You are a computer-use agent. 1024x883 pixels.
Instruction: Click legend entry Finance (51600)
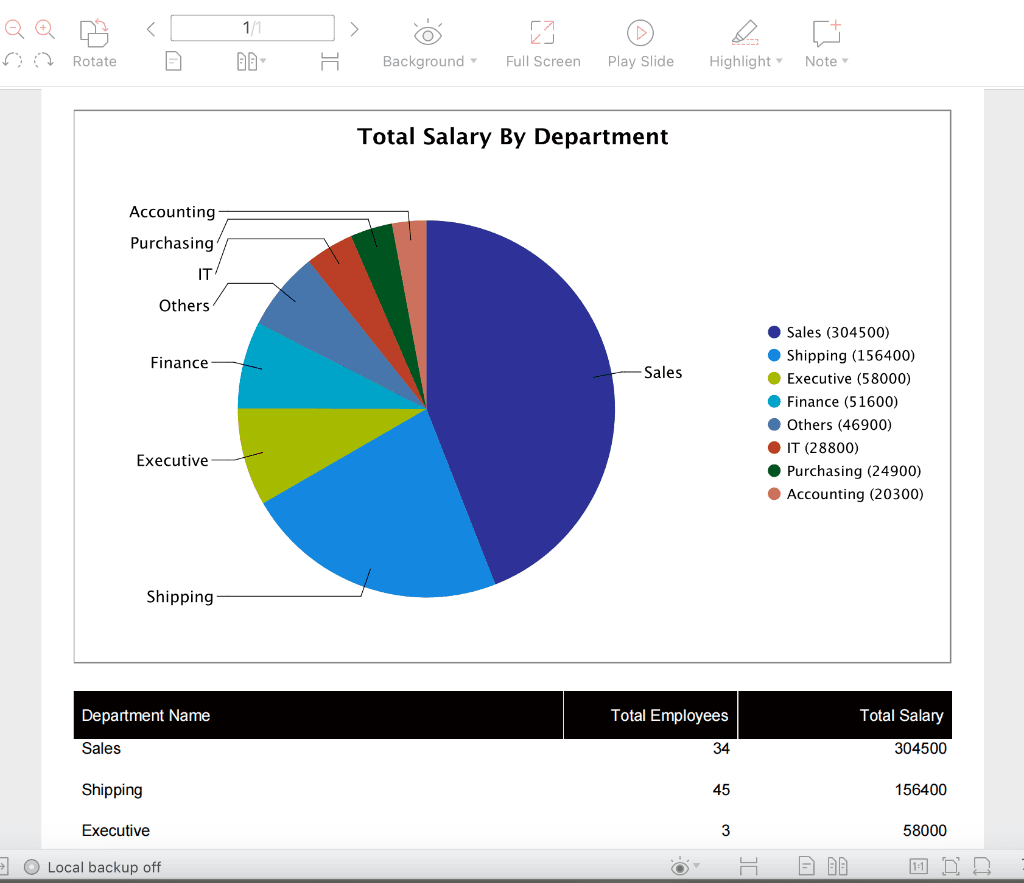(x=833, y=402)
